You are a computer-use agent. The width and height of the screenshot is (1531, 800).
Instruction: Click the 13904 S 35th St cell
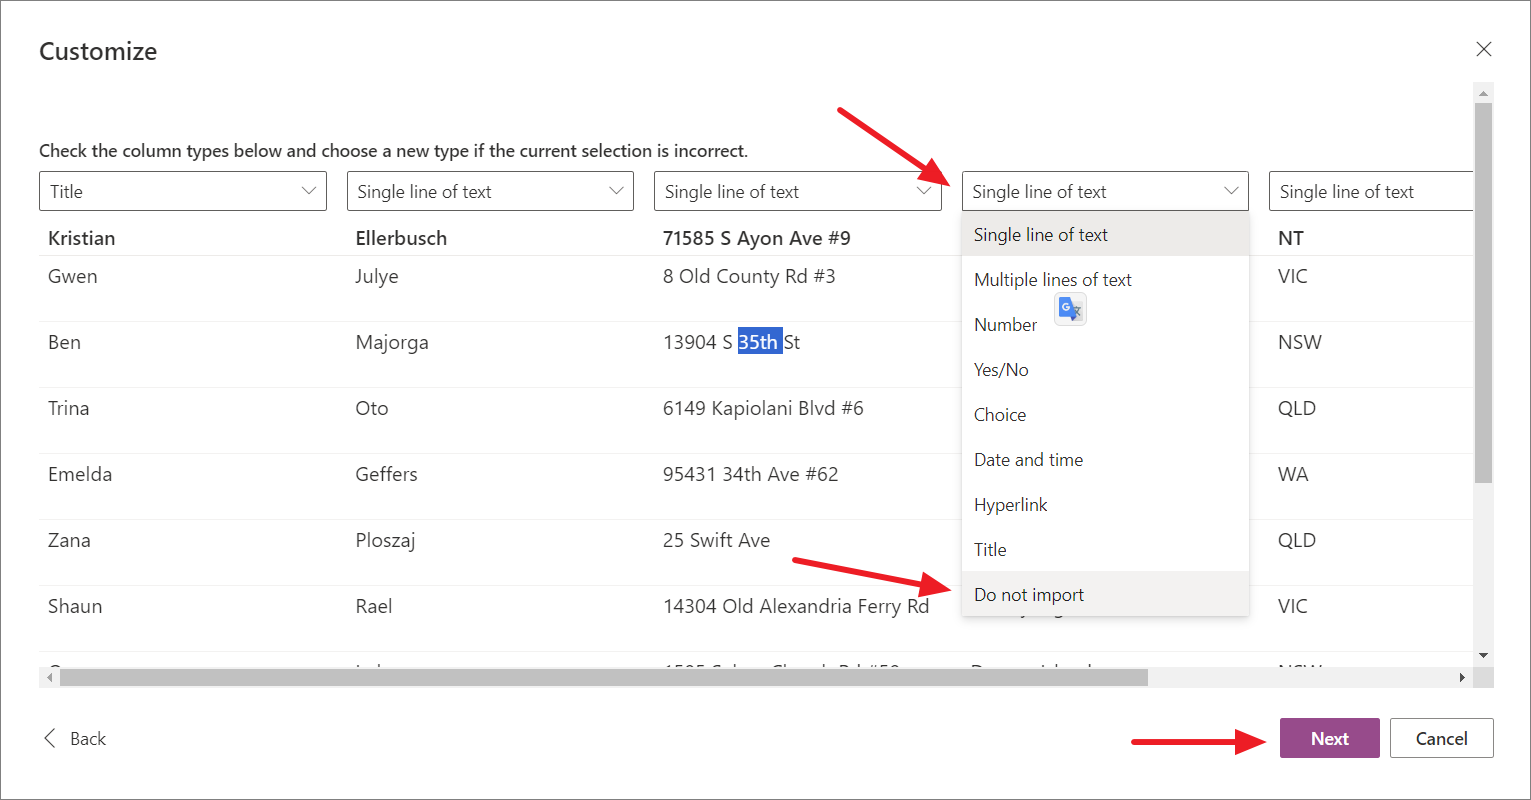[731, 342]
